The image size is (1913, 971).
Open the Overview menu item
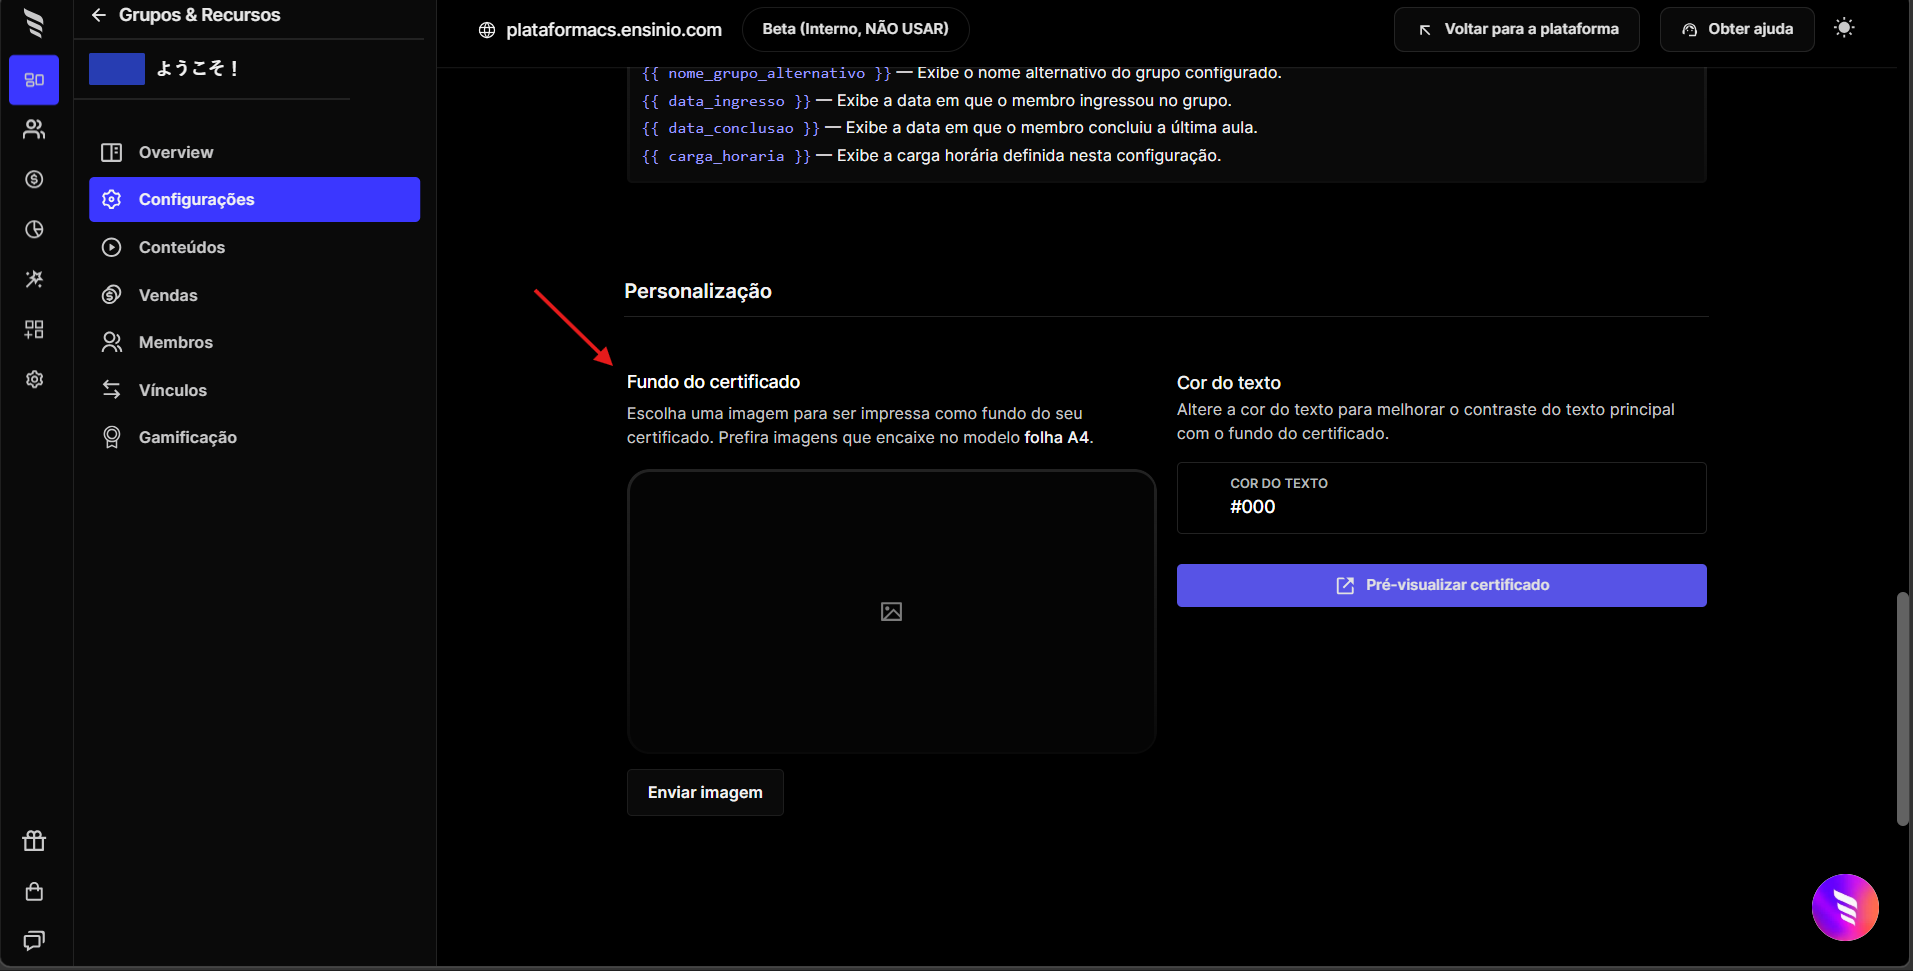(176, 152)
